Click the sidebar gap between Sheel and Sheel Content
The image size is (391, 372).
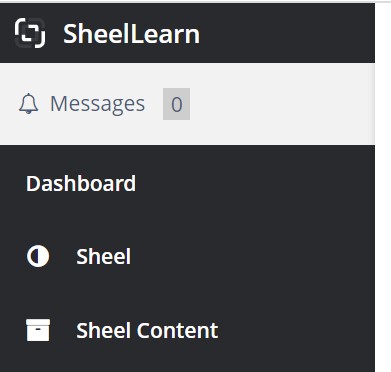[x=187, y=293]
